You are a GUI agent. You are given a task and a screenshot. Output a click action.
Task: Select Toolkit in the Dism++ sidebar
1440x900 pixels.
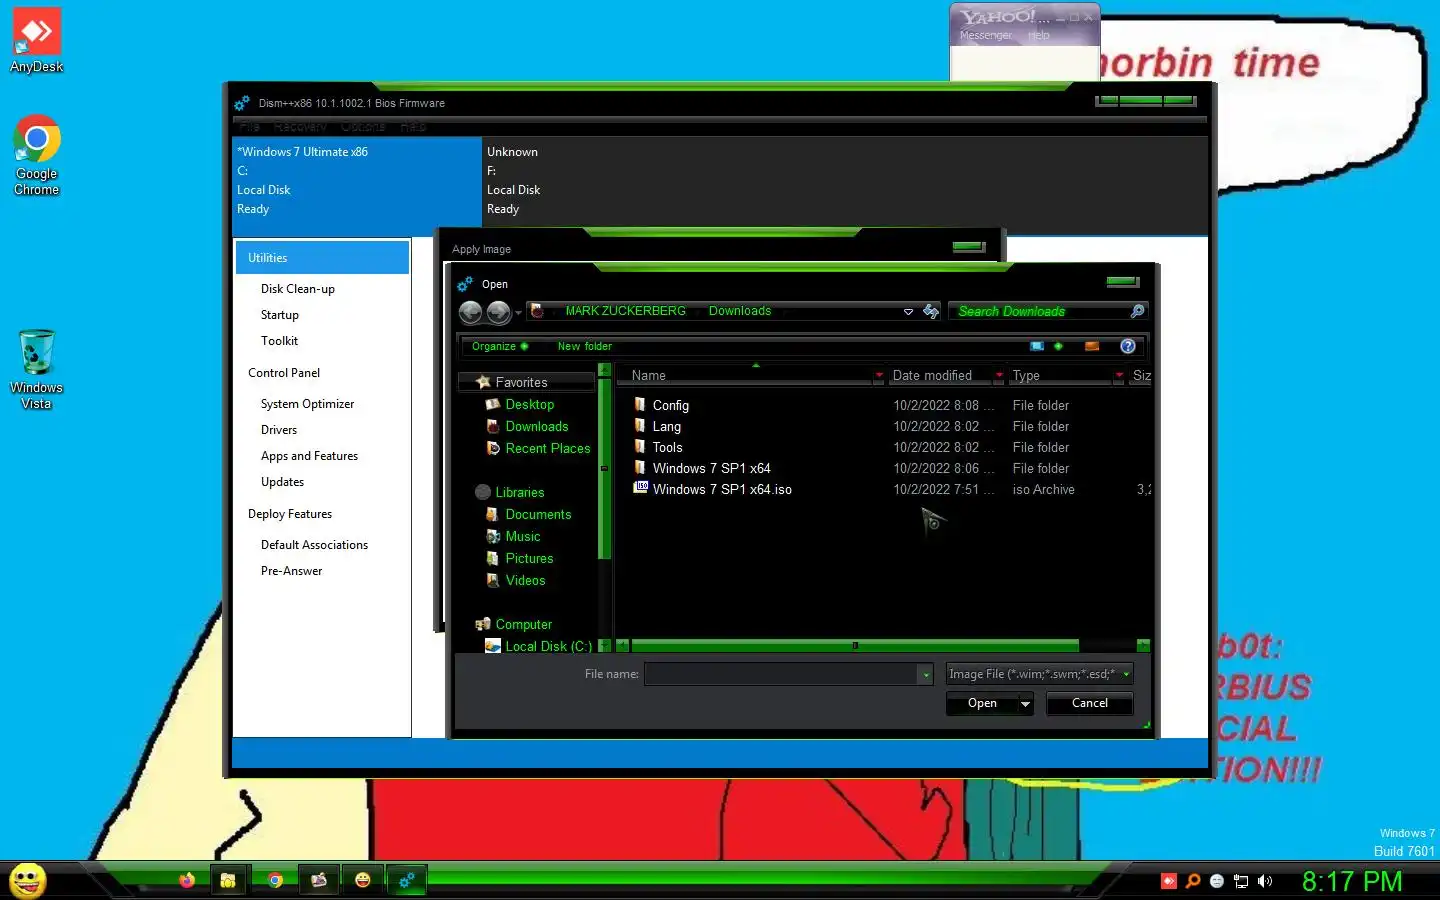[280, 341]
